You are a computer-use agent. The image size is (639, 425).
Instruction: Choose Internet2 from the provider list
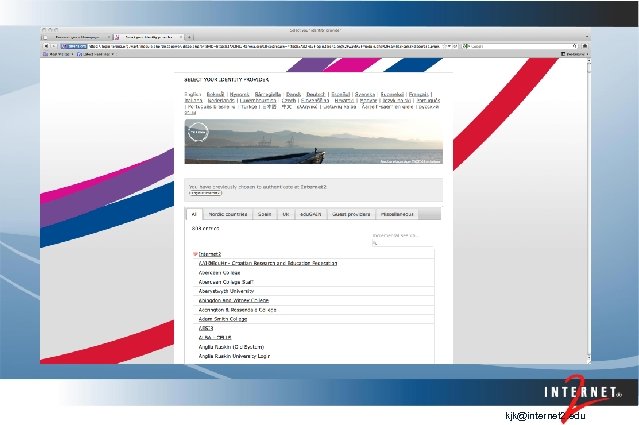pos(210,254)
